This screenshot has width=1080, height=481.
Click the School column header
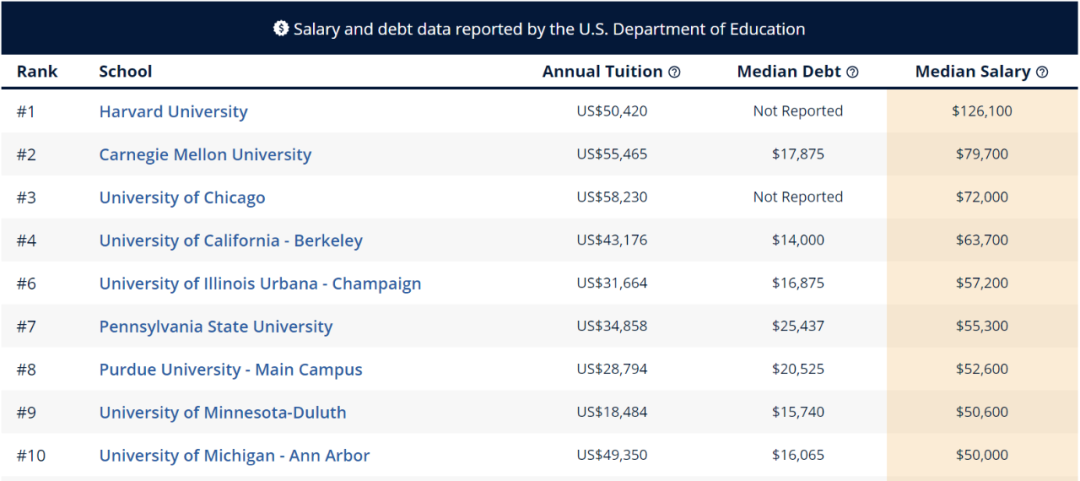[126, 72]
